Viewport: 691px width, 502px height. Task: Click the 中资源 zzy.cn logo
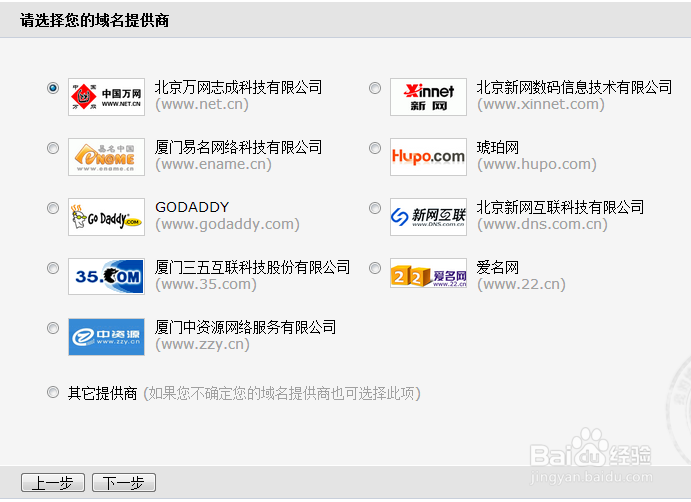click(x=106, y=337)
